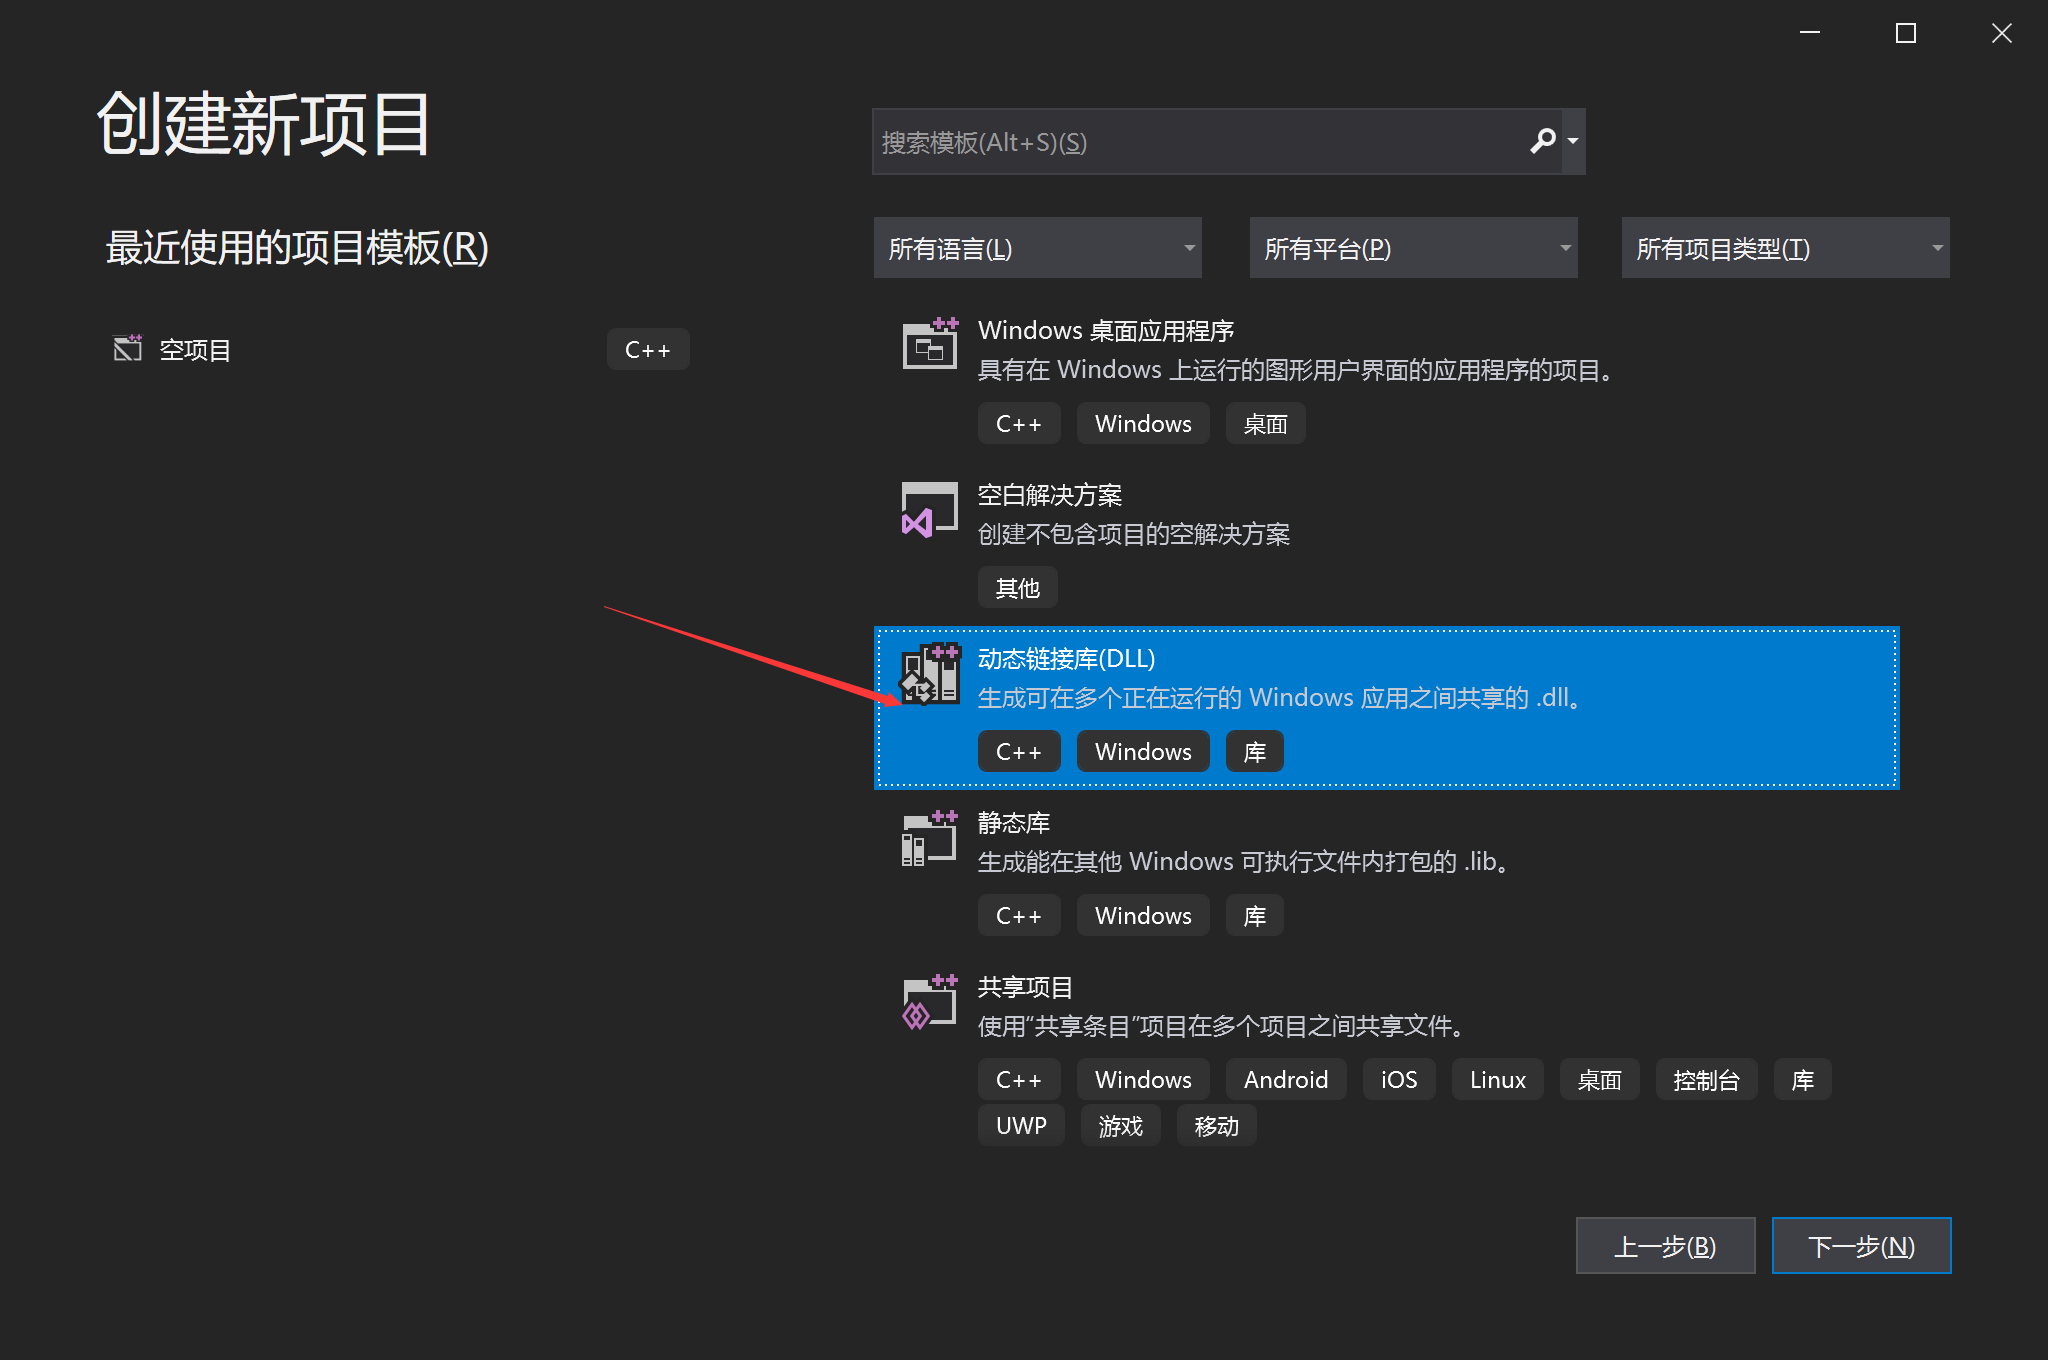
Task: Click the 静态库 description mentioning .lib
Action: pyautogui.click(x=1243, y=862)
